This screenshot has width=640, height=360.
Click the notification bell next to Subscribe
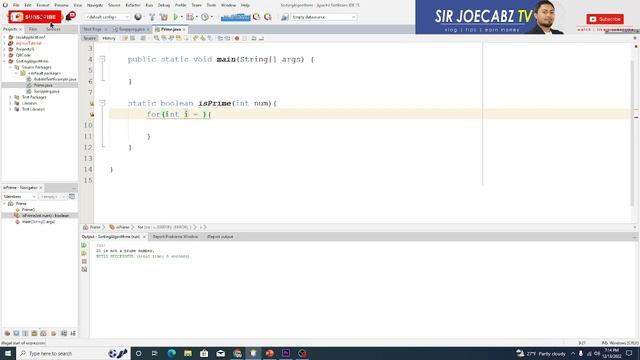pyautogui.click(x=70, y=17)
